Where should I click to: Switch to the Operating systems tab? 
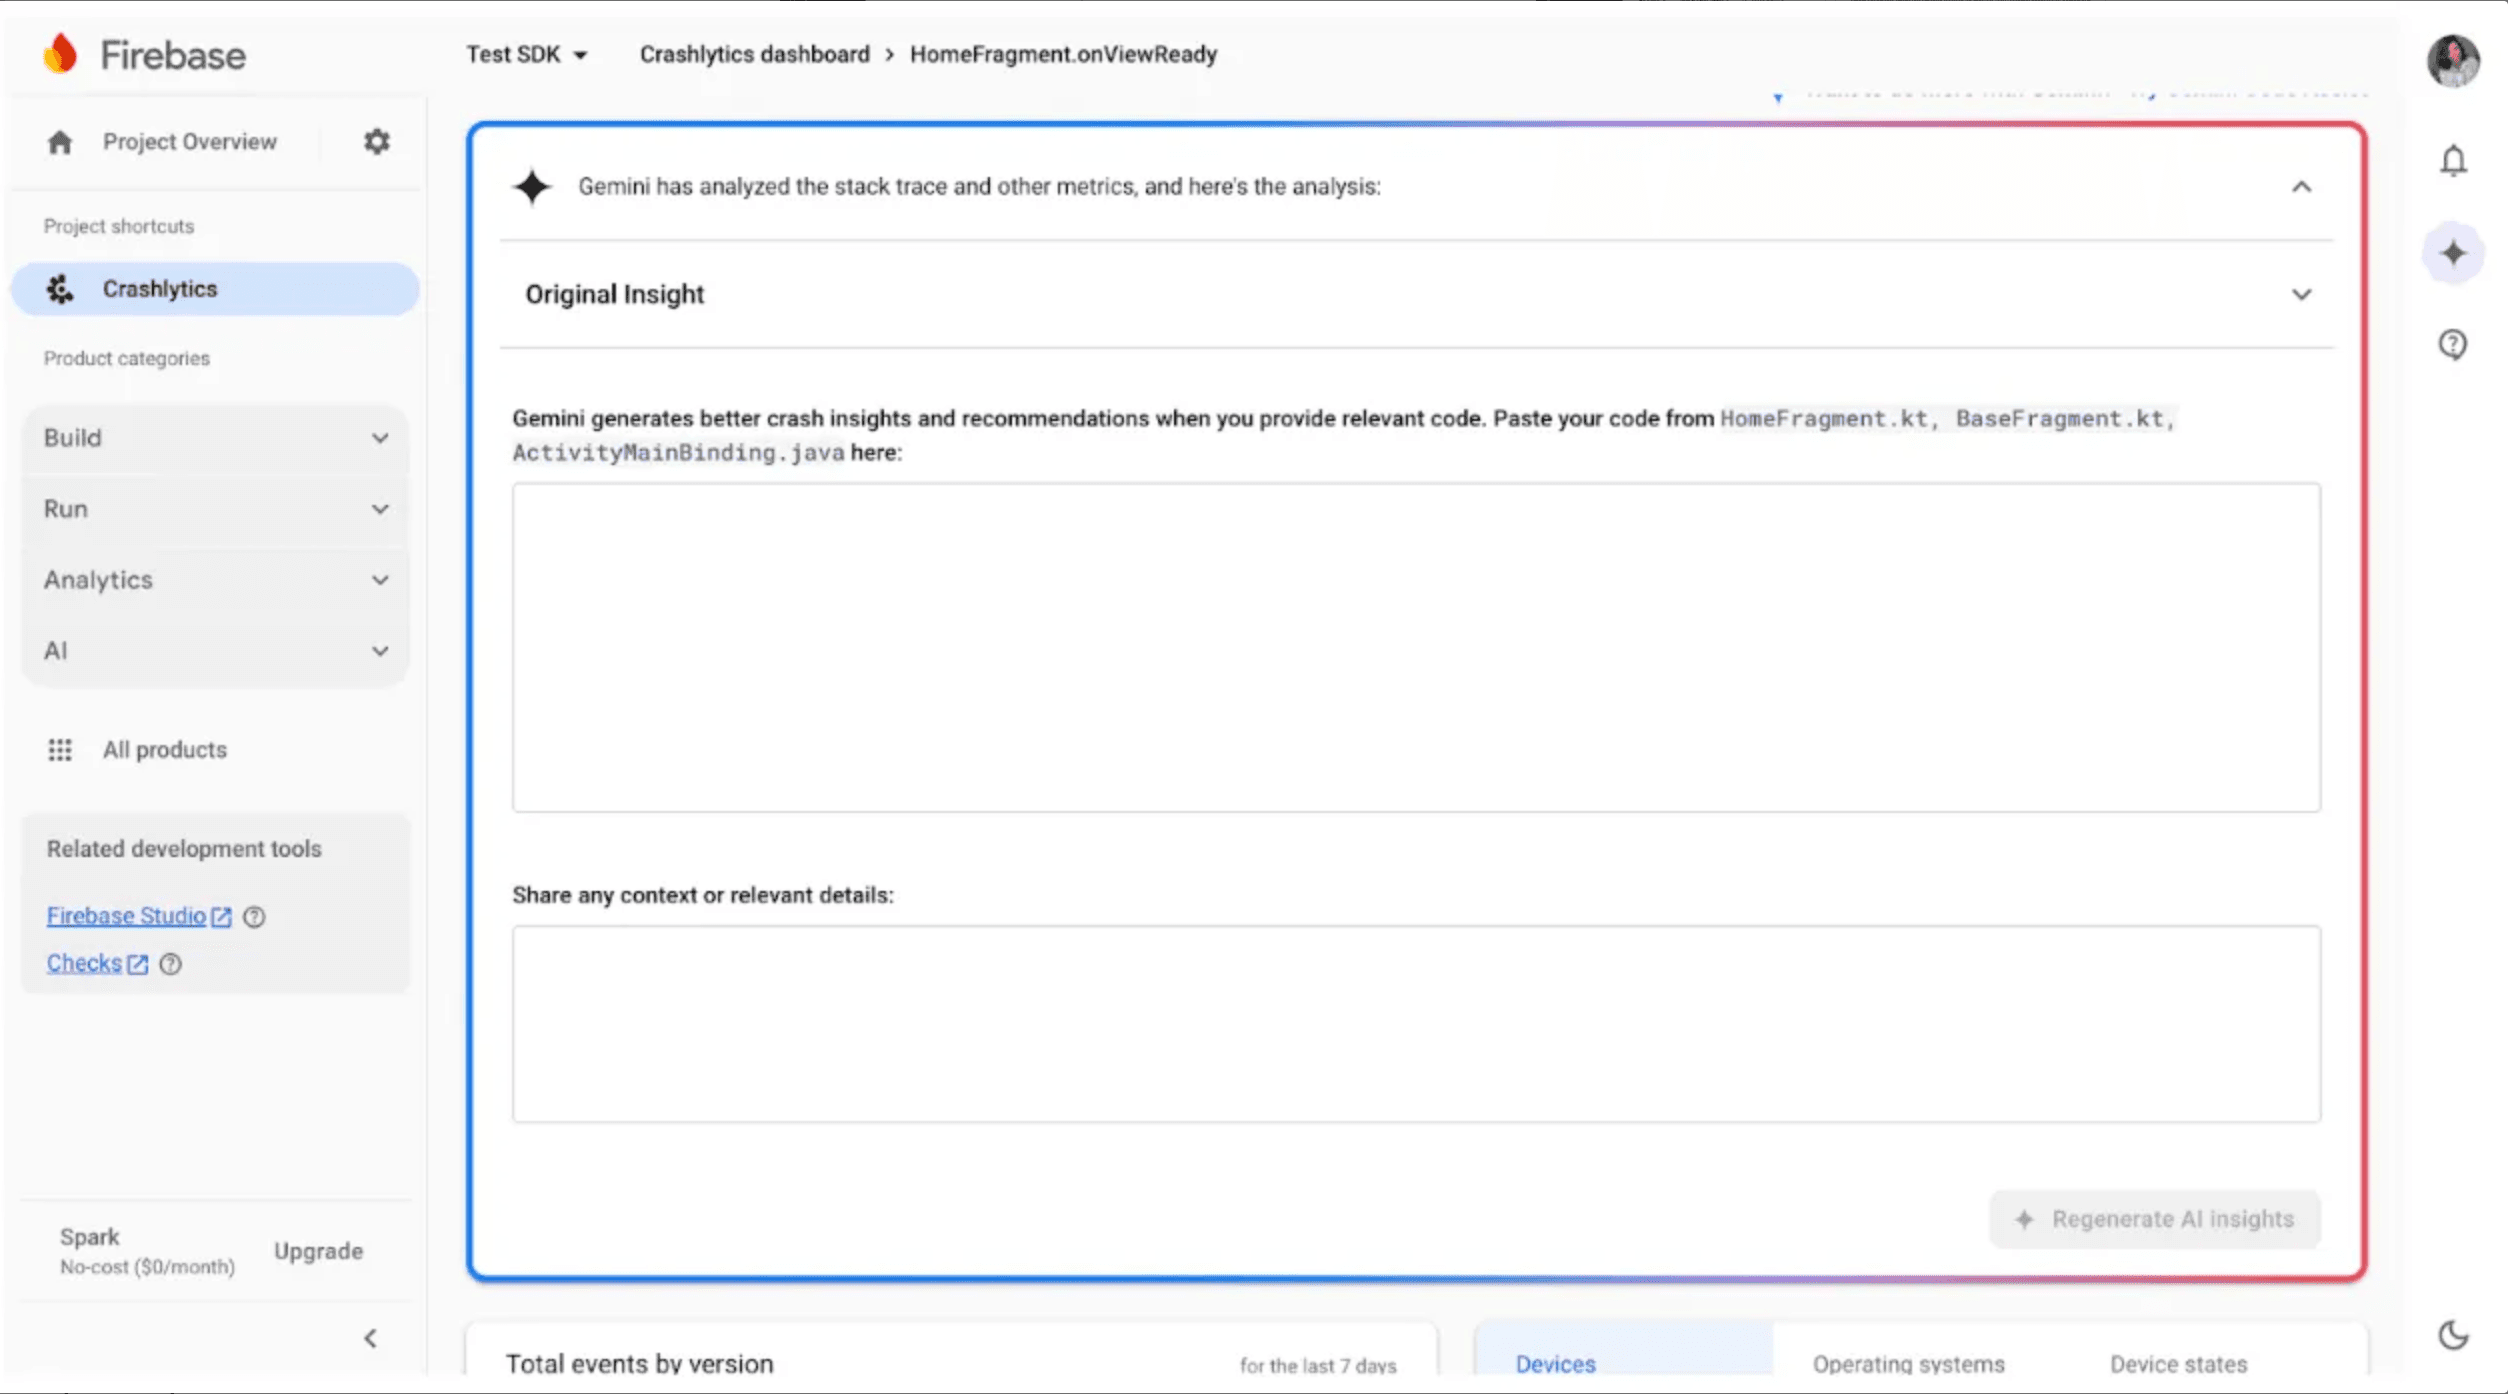1908,1364
